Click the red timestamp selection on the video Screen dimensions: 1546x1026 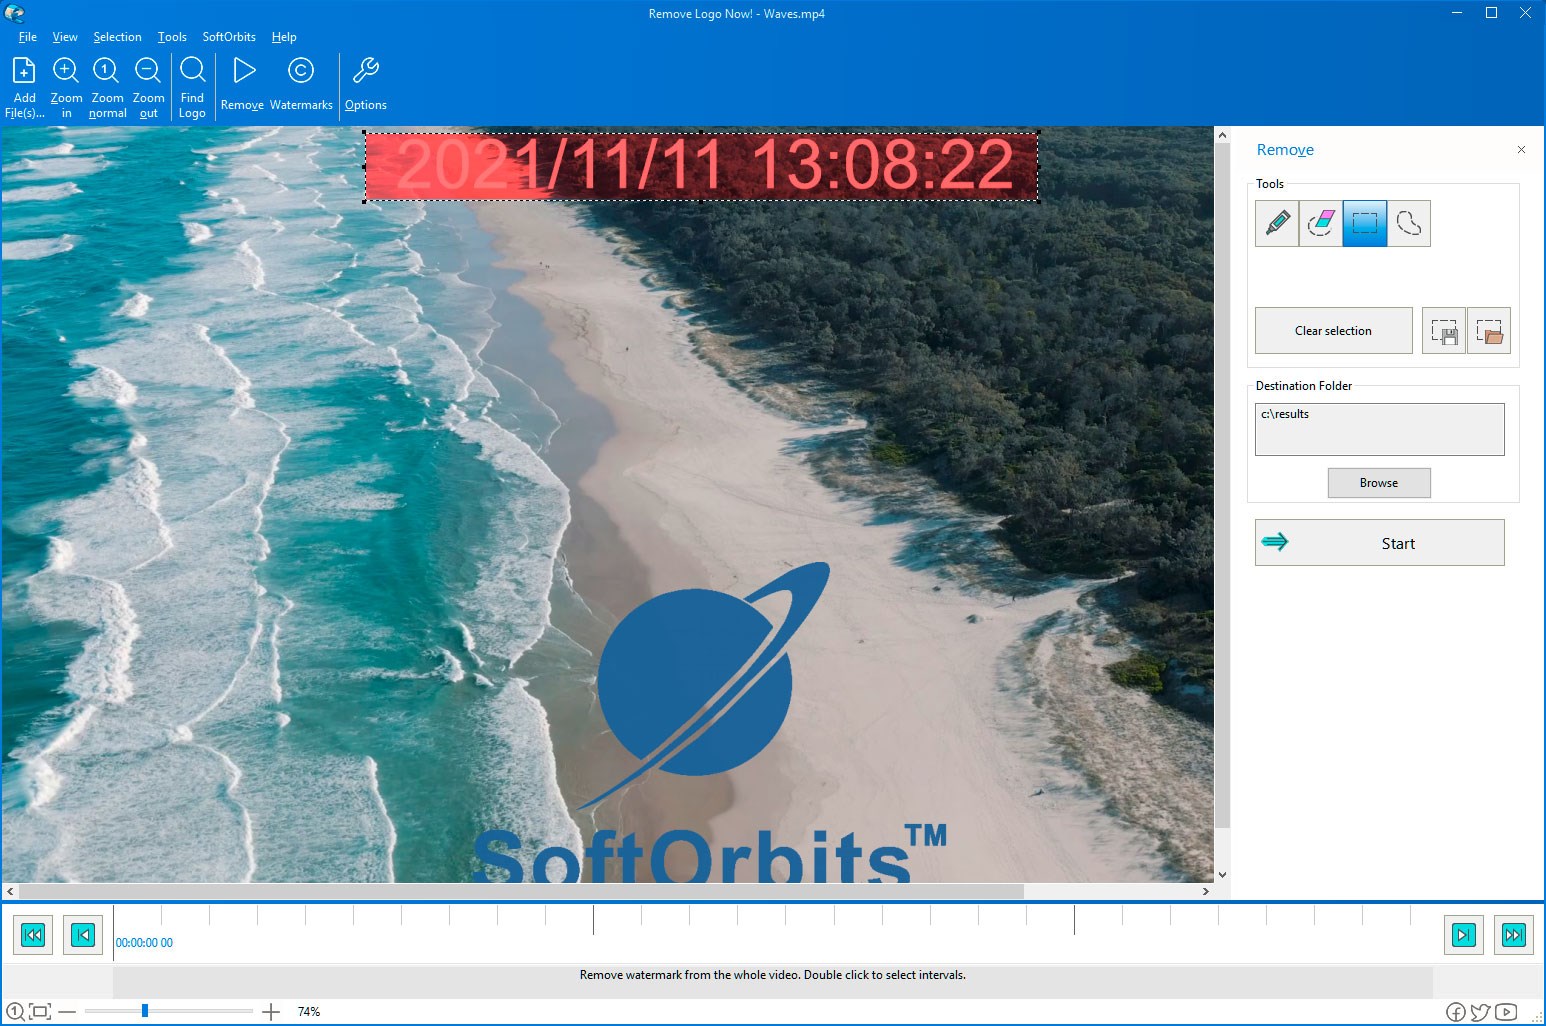pyautogui.click(x=702, y=166)
